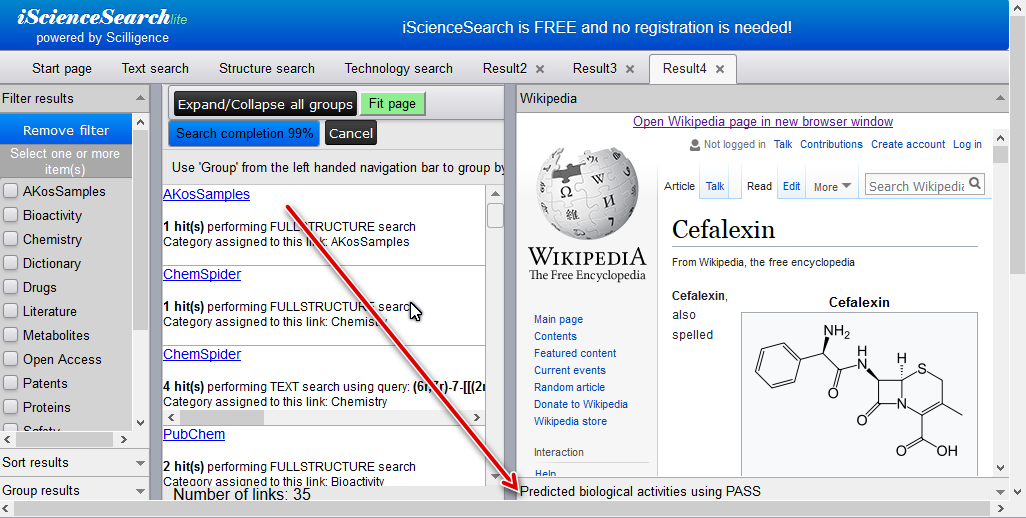Click the results list horizontal scrollbar thumb

pos(221,417)
